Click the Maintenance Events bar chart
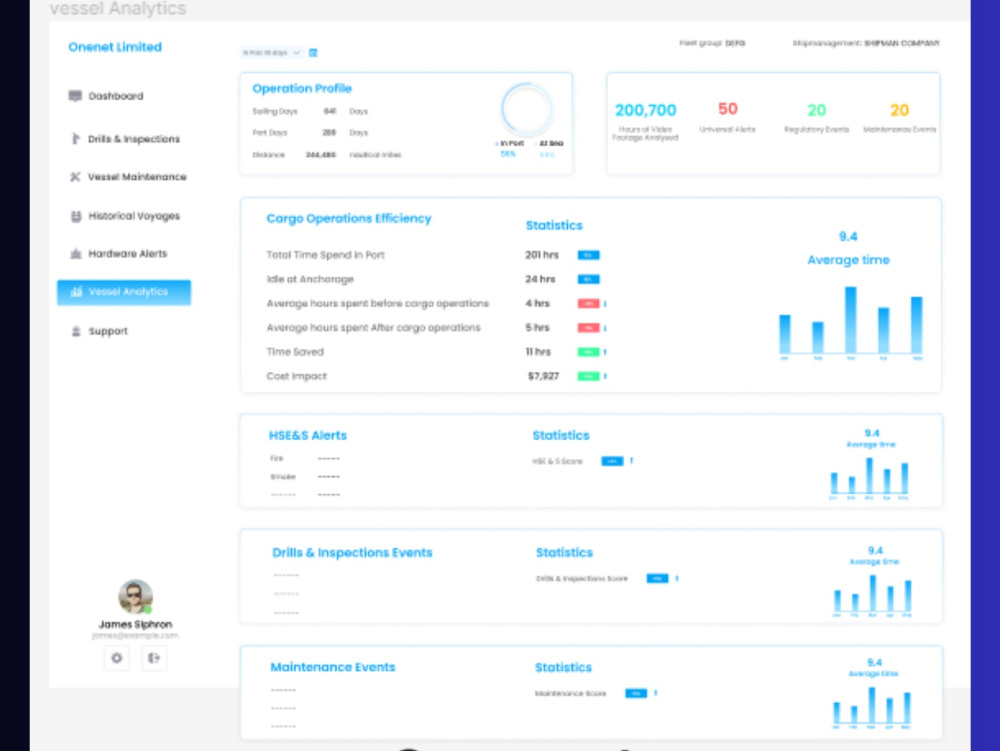 point(872,707)
